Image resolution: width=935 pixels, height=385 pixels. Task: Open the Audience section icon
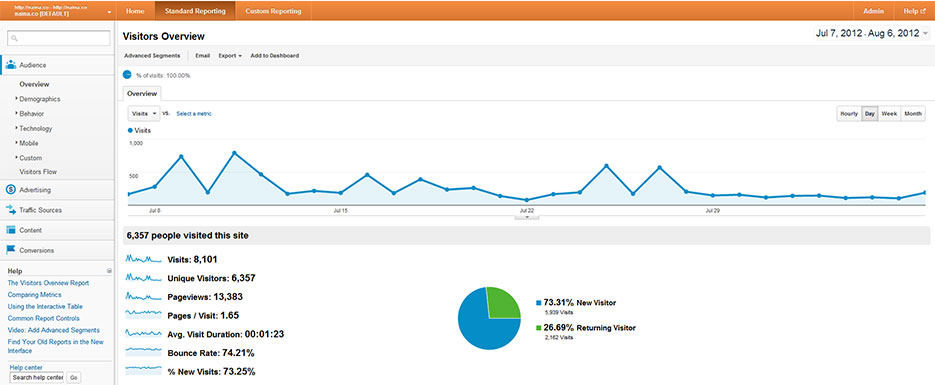click(11, 65)
